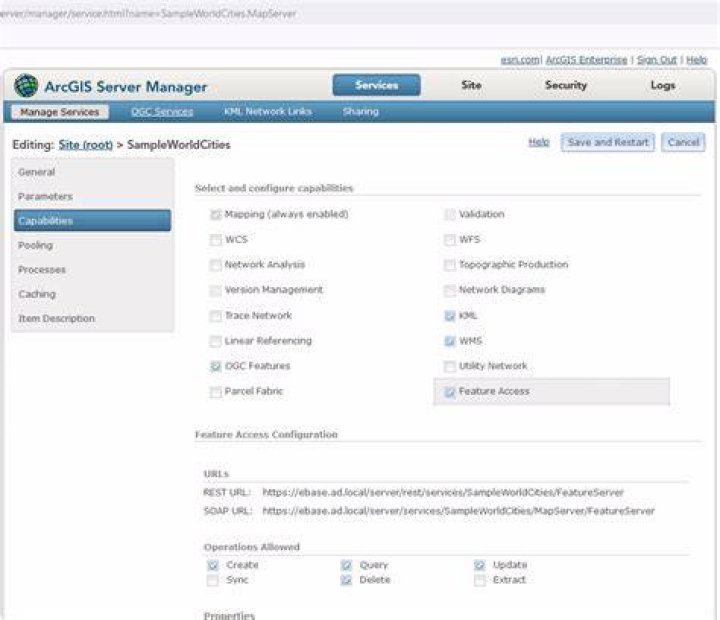The height and width of the screenshot is (620, 720).
Task: Click the SOAP URL MapServer/FeatureServer address
Action: coord(458,511)
